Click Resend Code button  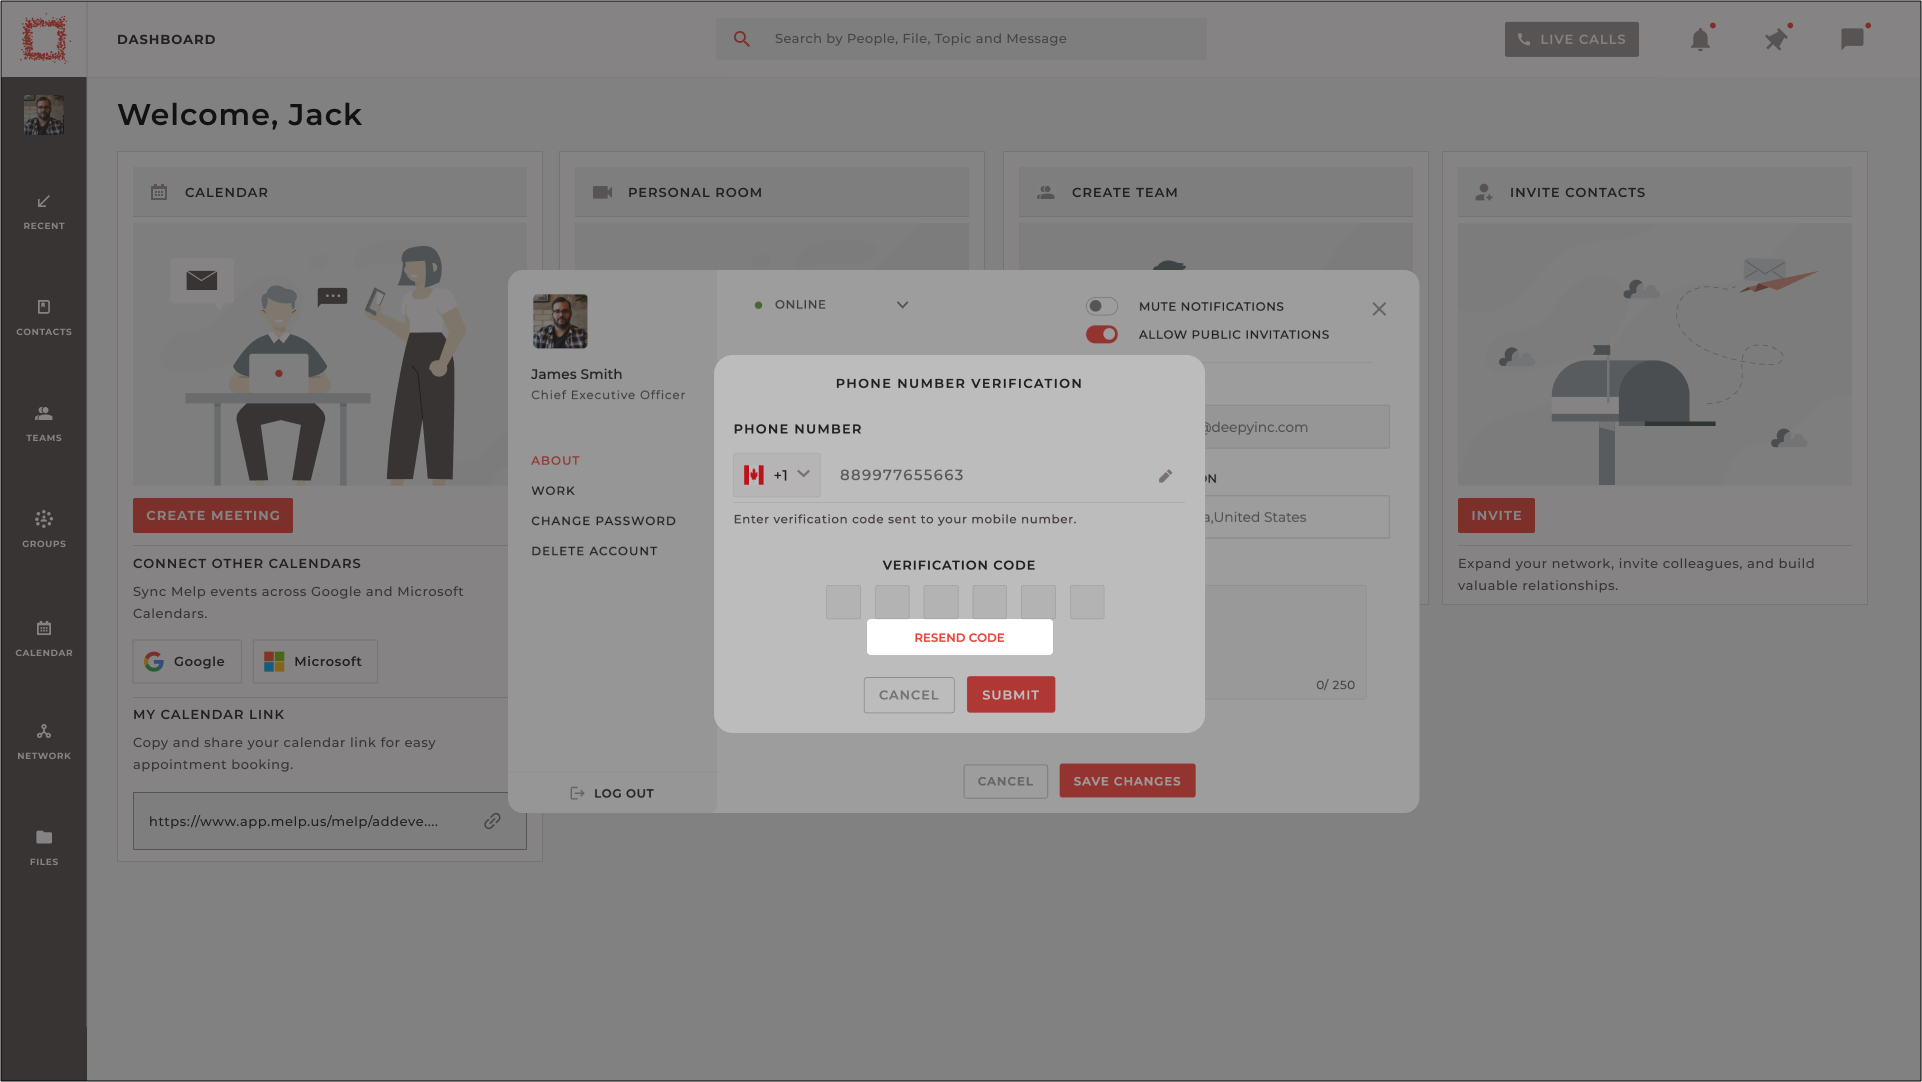click(960, 637)
